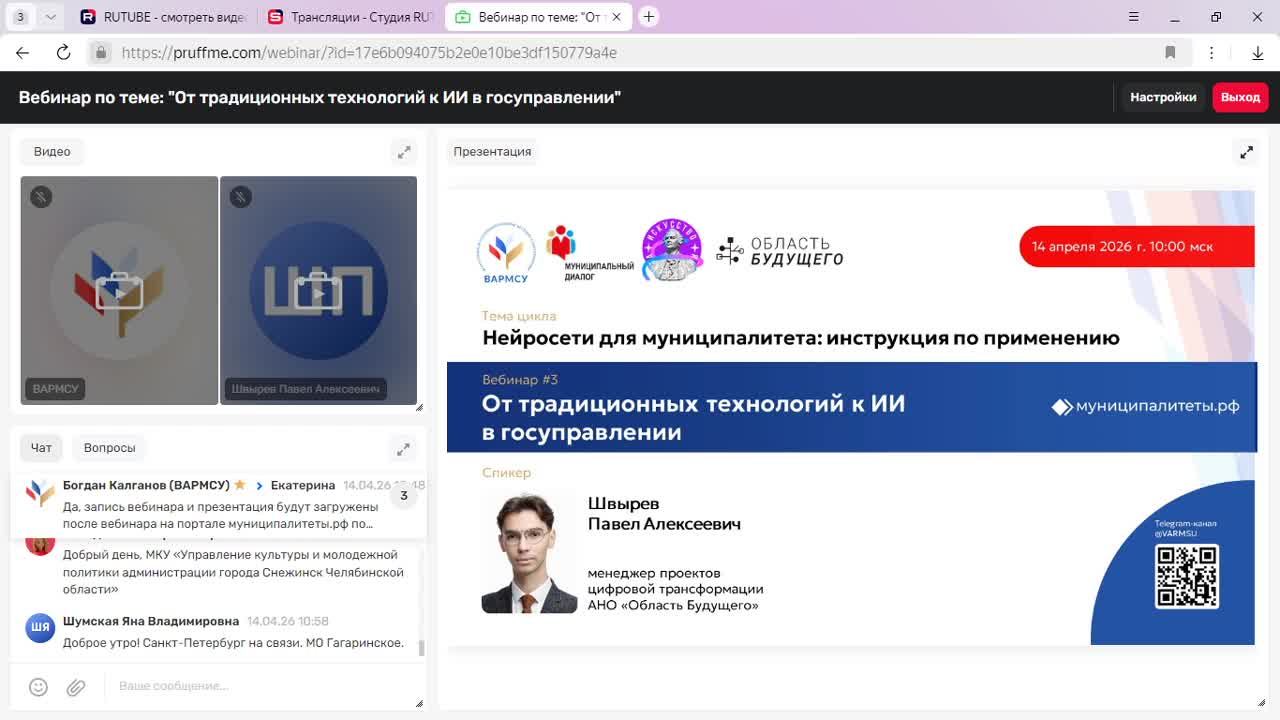Play the Швырев Павел Алексеевич video stream
Image resolution: width=1280 pixels, height=720 pixels.
tap(318, 292)
